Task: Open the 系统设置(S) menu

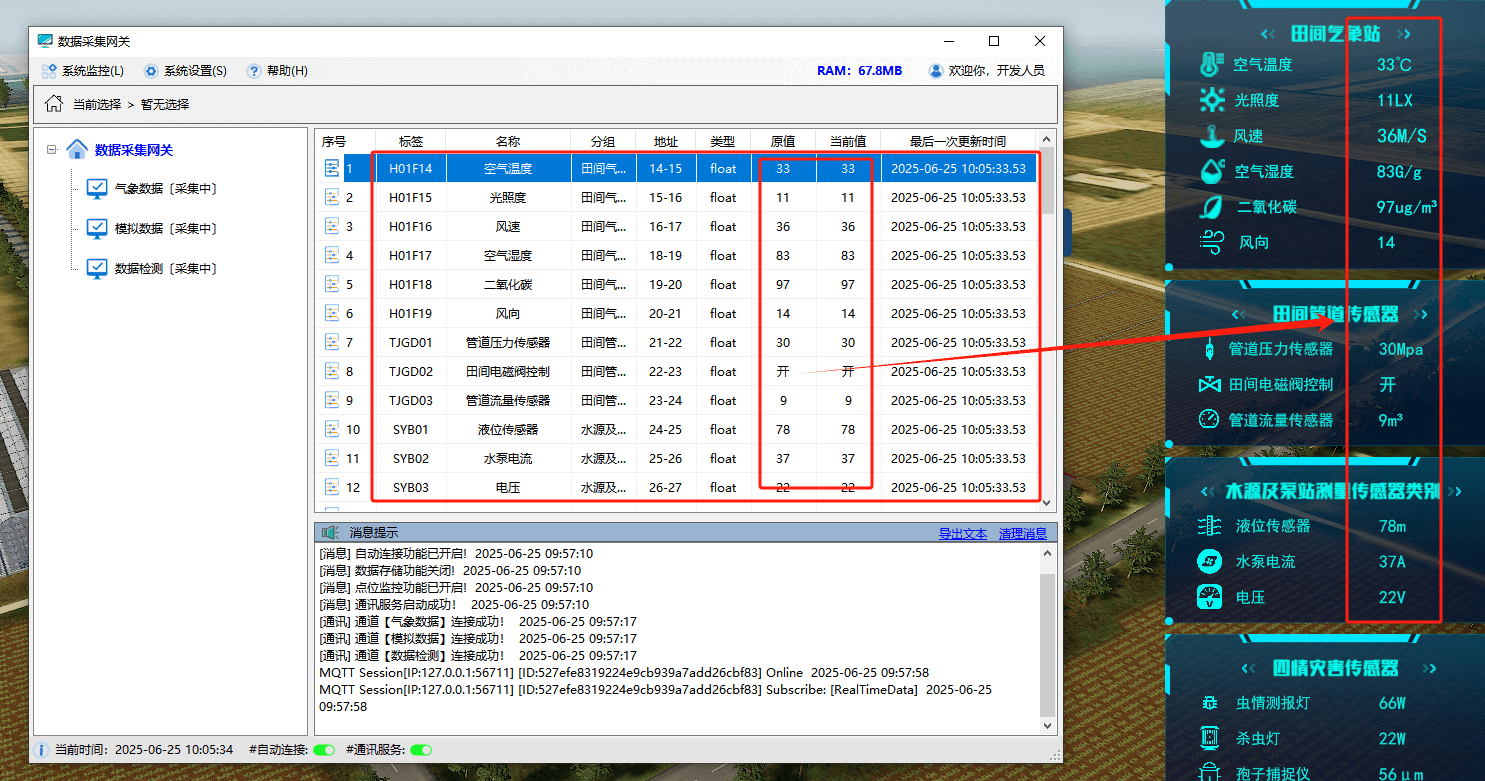Action: pyautogui.click(x=185, y=71)
